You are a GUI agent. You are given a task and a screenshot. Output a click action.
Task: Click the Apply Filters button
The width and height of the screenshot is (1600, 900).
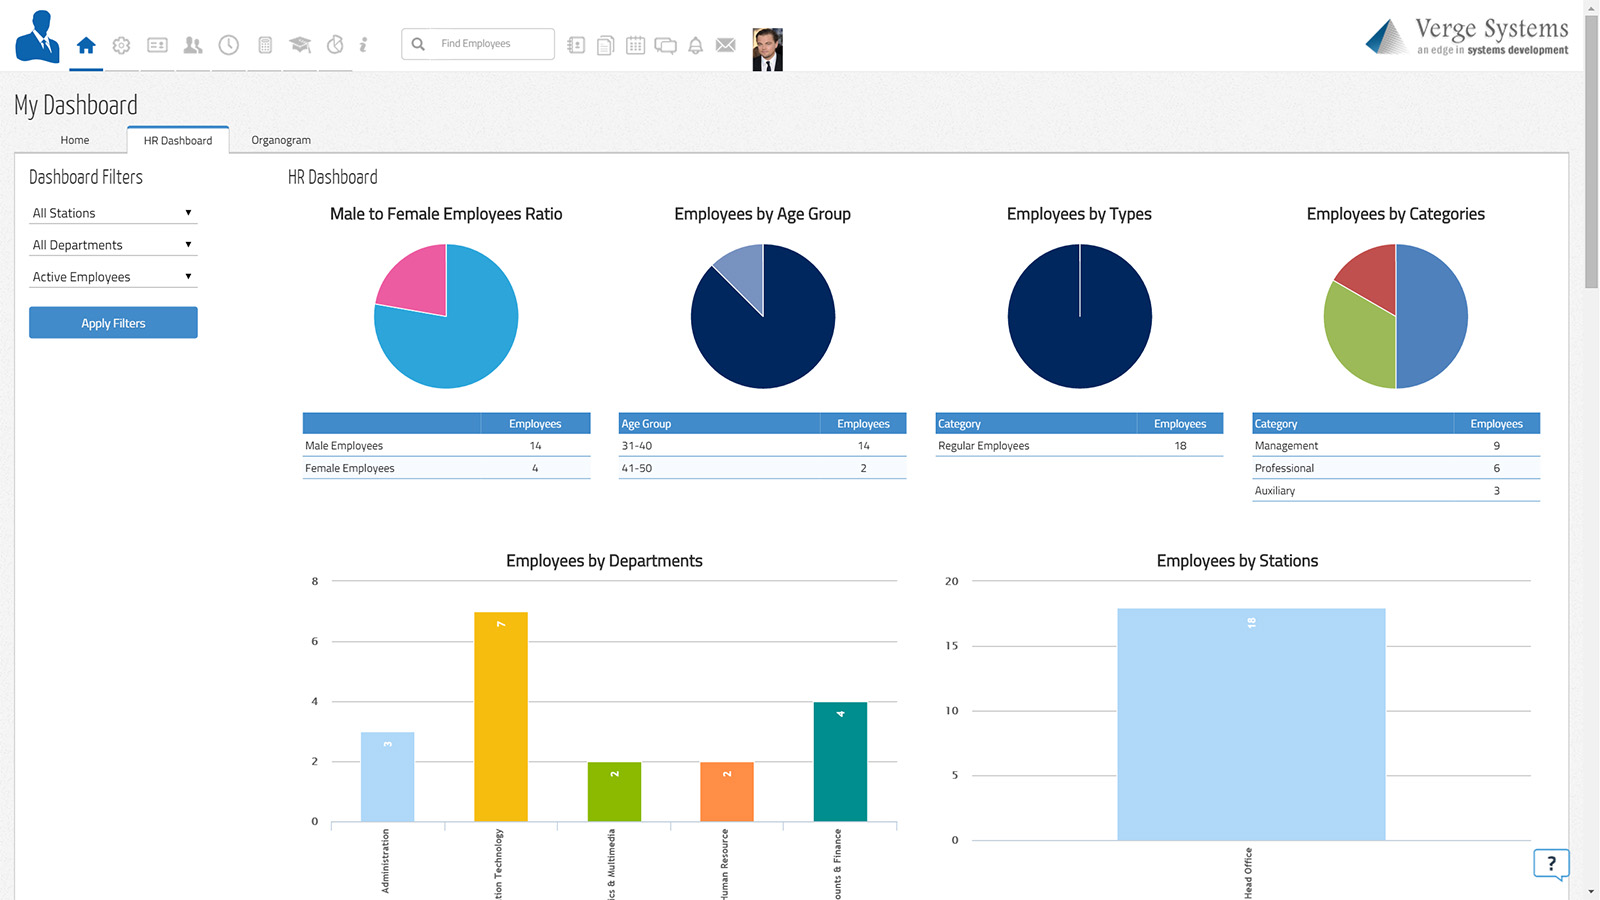pos(113,323)
